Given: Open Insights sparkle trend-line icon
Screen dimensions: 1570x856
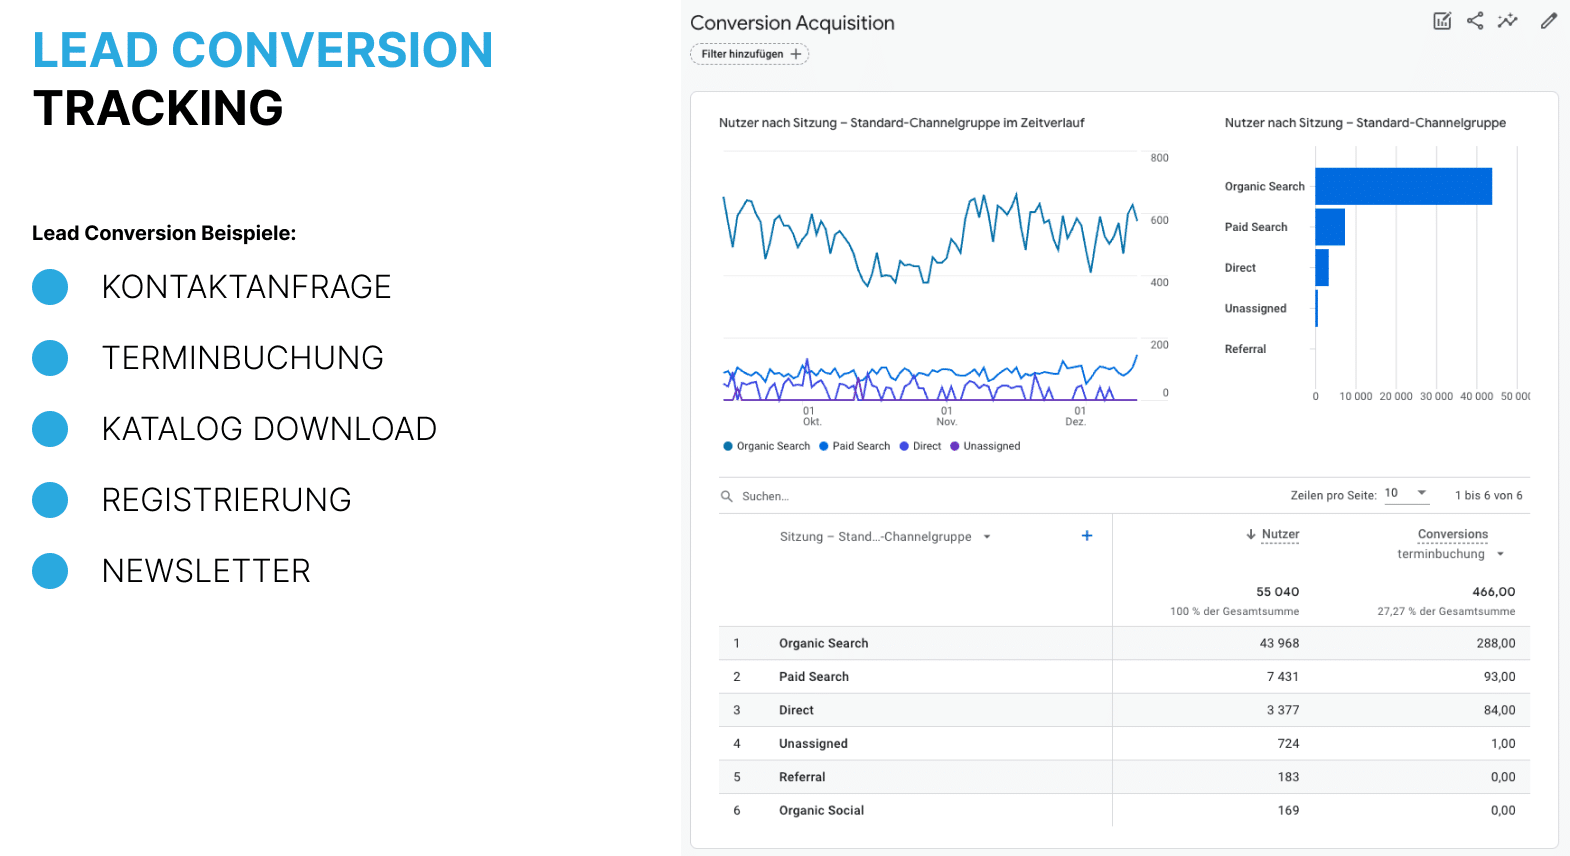Looking at the screenshot, I should pos(1507,21).
